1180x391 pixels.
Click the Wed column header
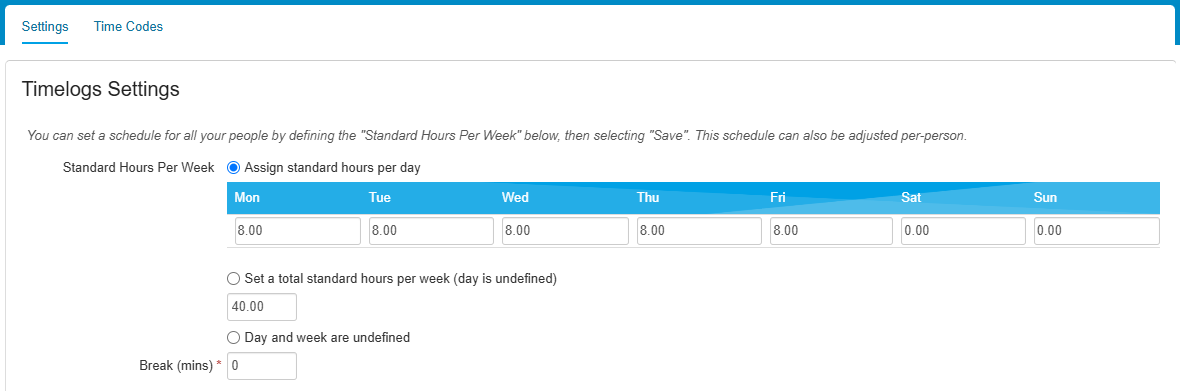click(x=515, y=198)
